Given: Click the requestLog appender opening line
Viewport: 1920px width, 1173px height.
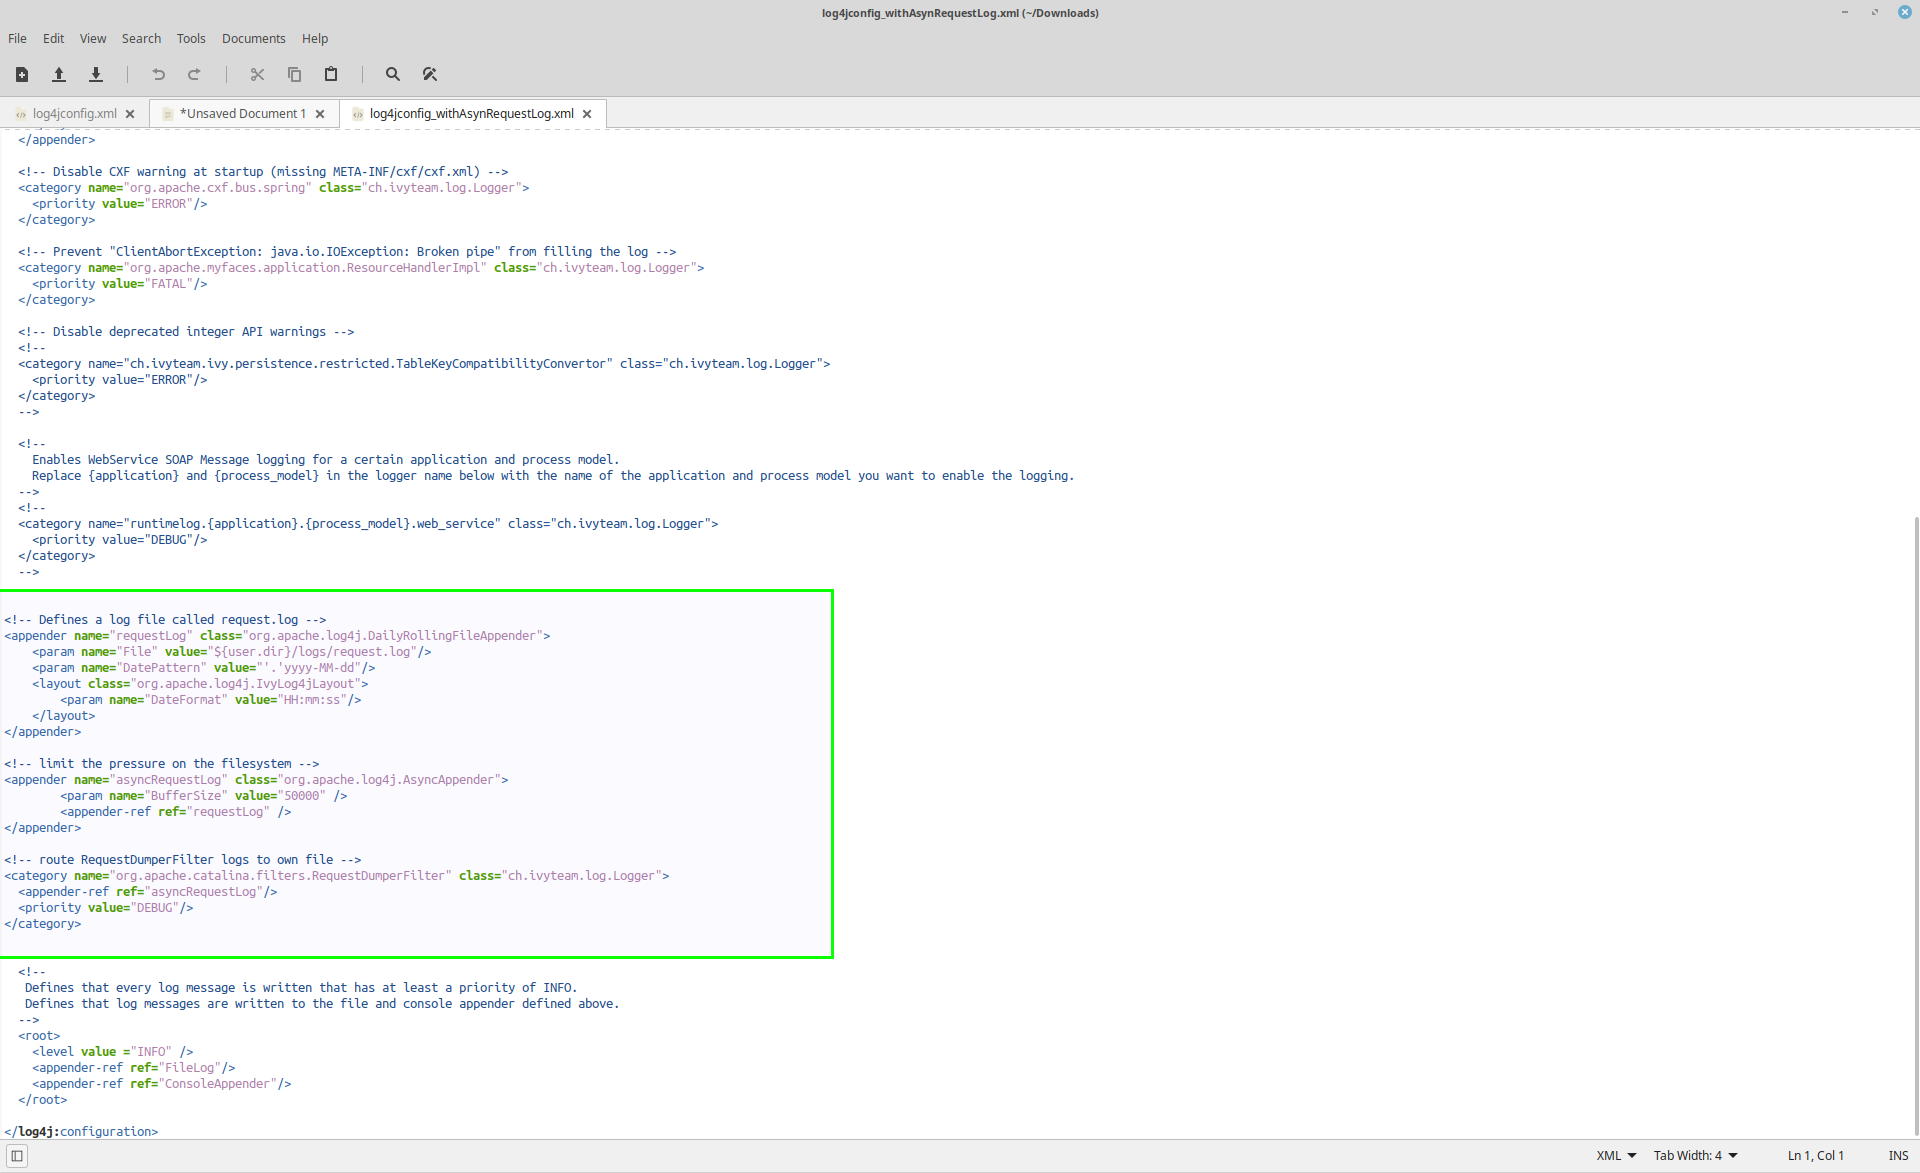Looking at the screenshot, I should click(277, 636).
